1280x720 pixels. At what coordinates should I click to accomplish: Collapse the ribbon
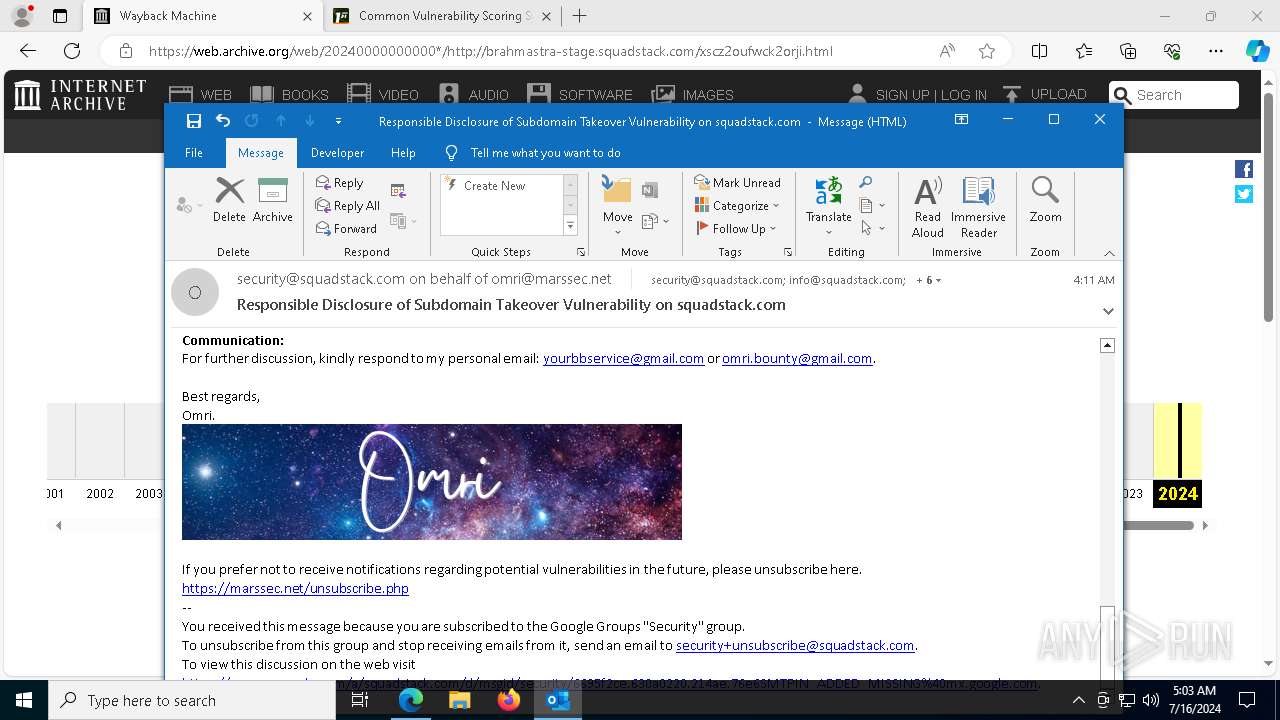(1108, 253)
